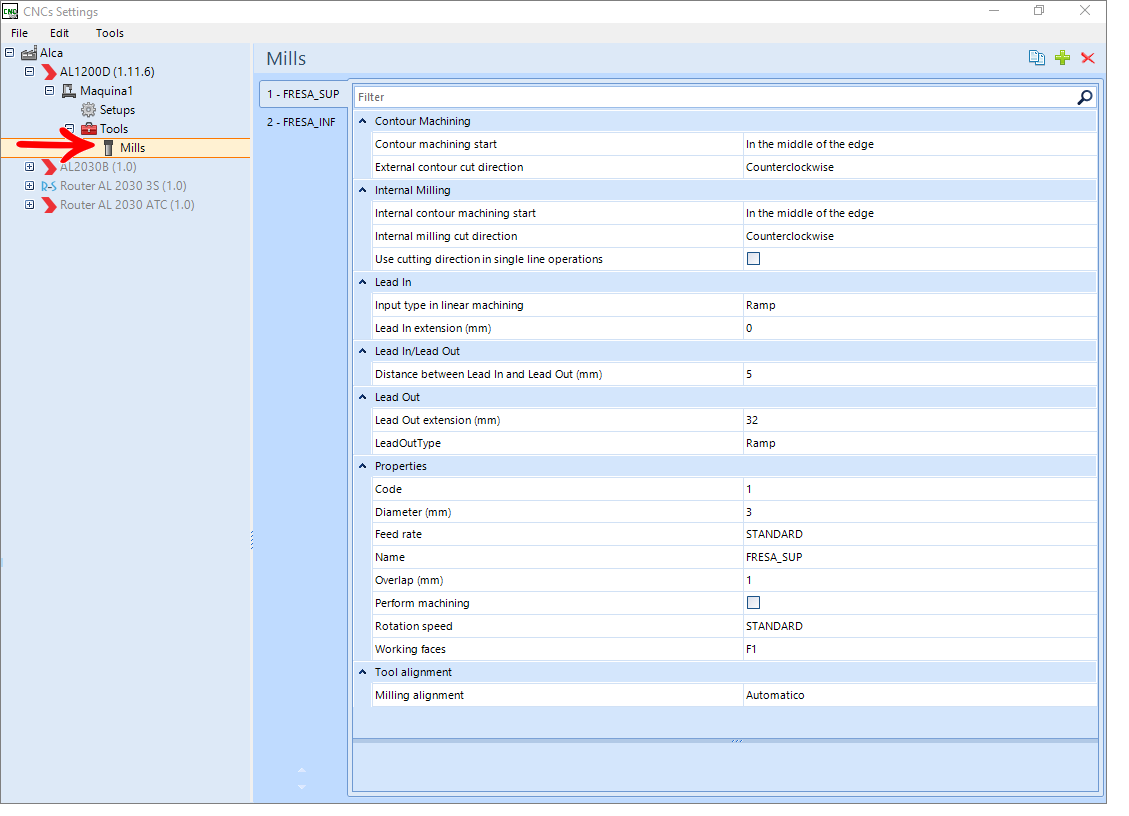The height and width of the screenshot is (816, 1129).
Task: Toggle Use cutting direction in single line checkbox
Action: point(753,259)
